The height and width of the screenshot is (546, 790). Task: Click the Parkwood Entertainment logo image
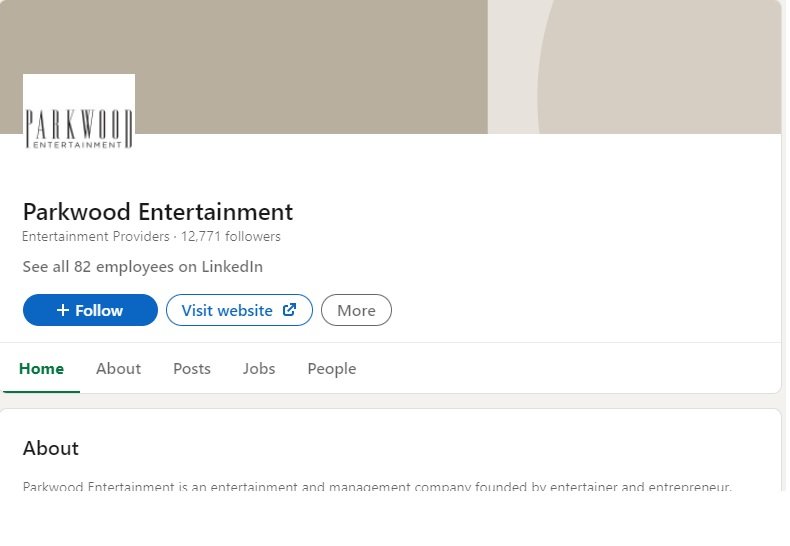(x=79, y=112)
